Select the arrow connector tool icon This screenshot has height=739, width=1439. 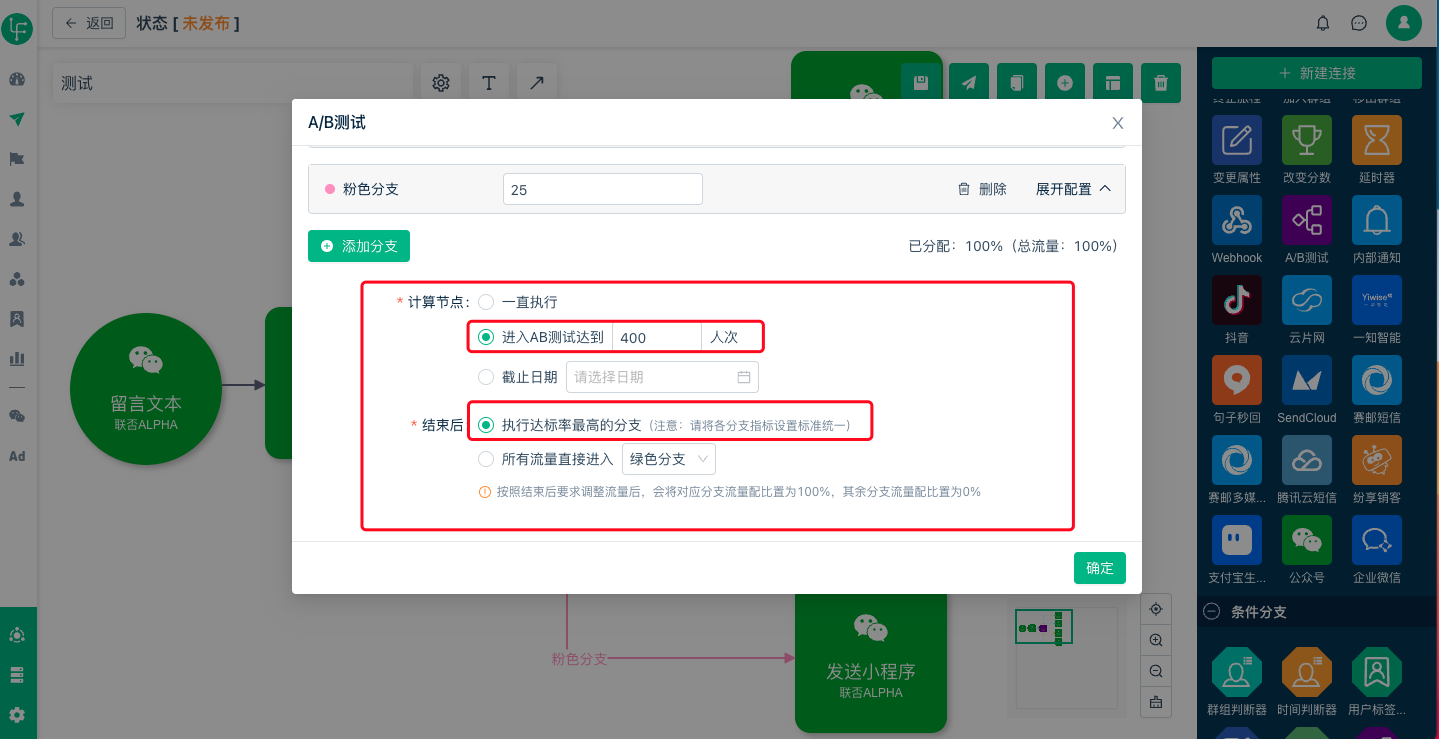(x=537, y=83)
